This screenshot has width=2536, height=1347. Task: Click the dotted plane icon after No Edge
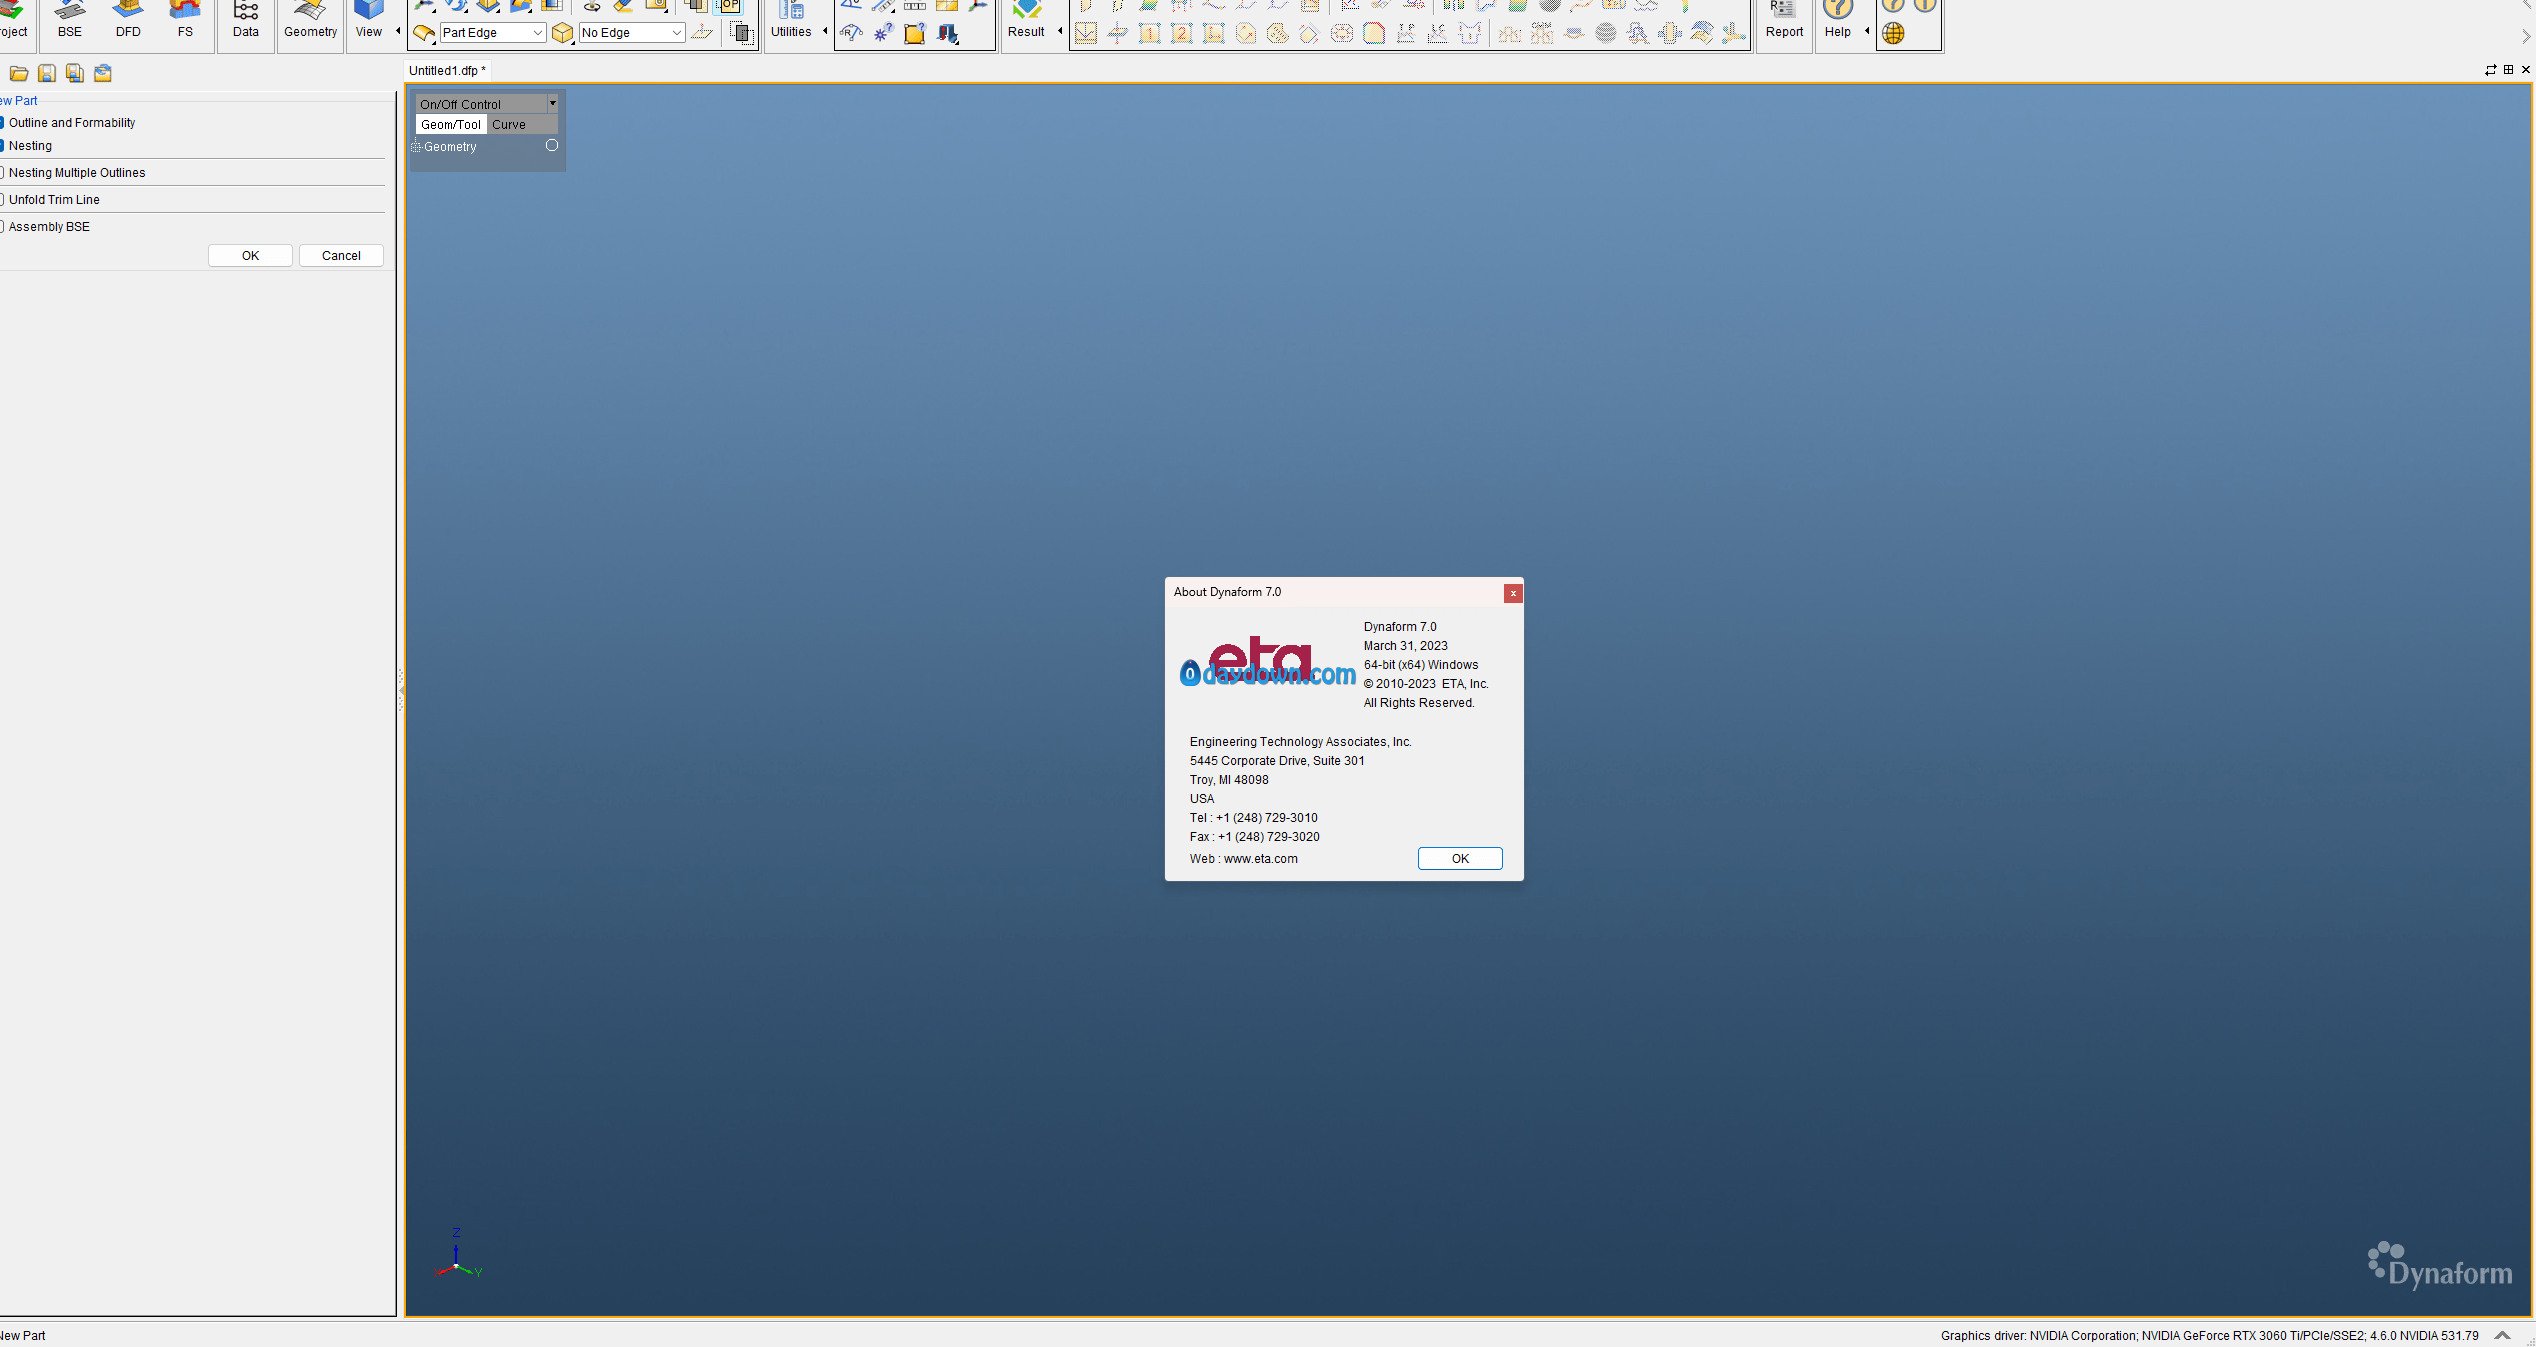[703, 33]
